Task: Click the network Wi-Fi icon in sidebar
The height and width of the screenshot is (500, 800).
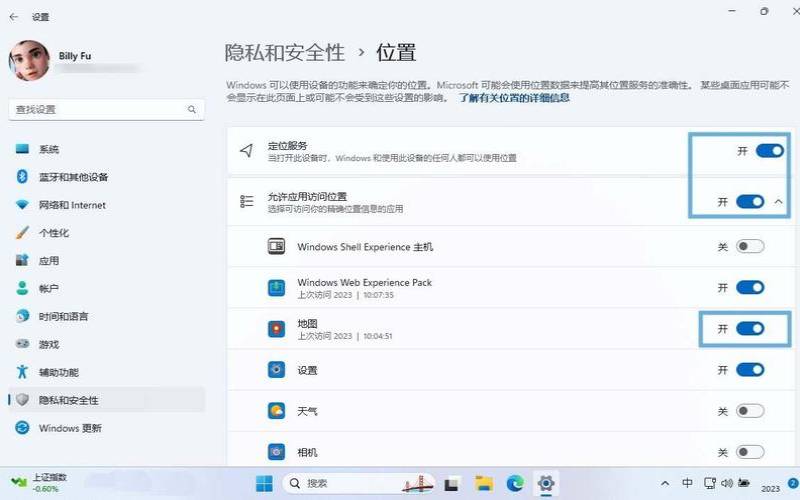Action: [22, 205]
